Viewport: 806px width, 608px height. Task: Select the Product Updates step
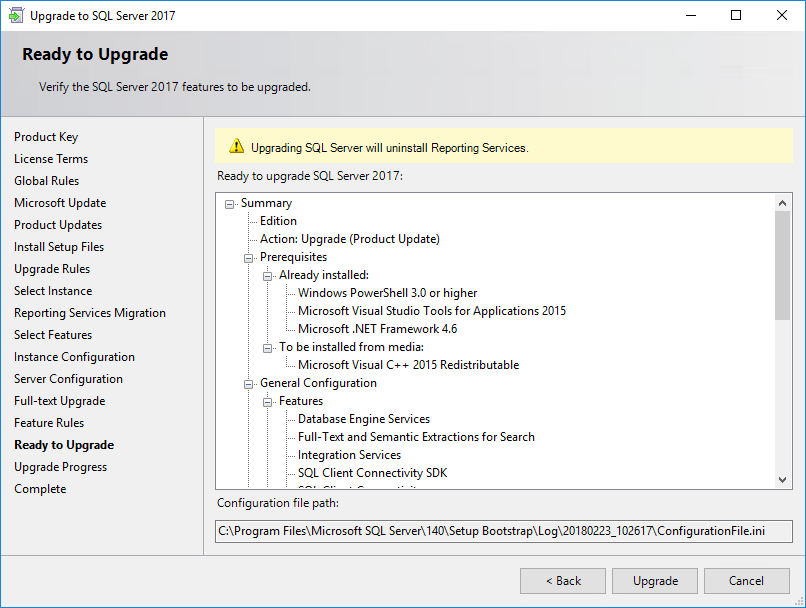click(x=58, y=225)
